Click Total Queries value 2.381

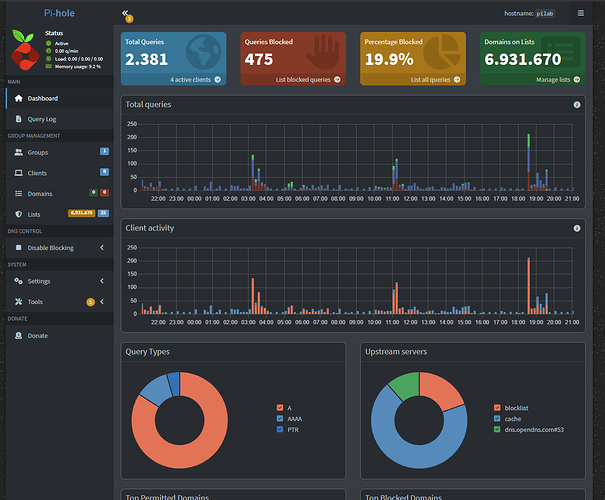(146, 59)
